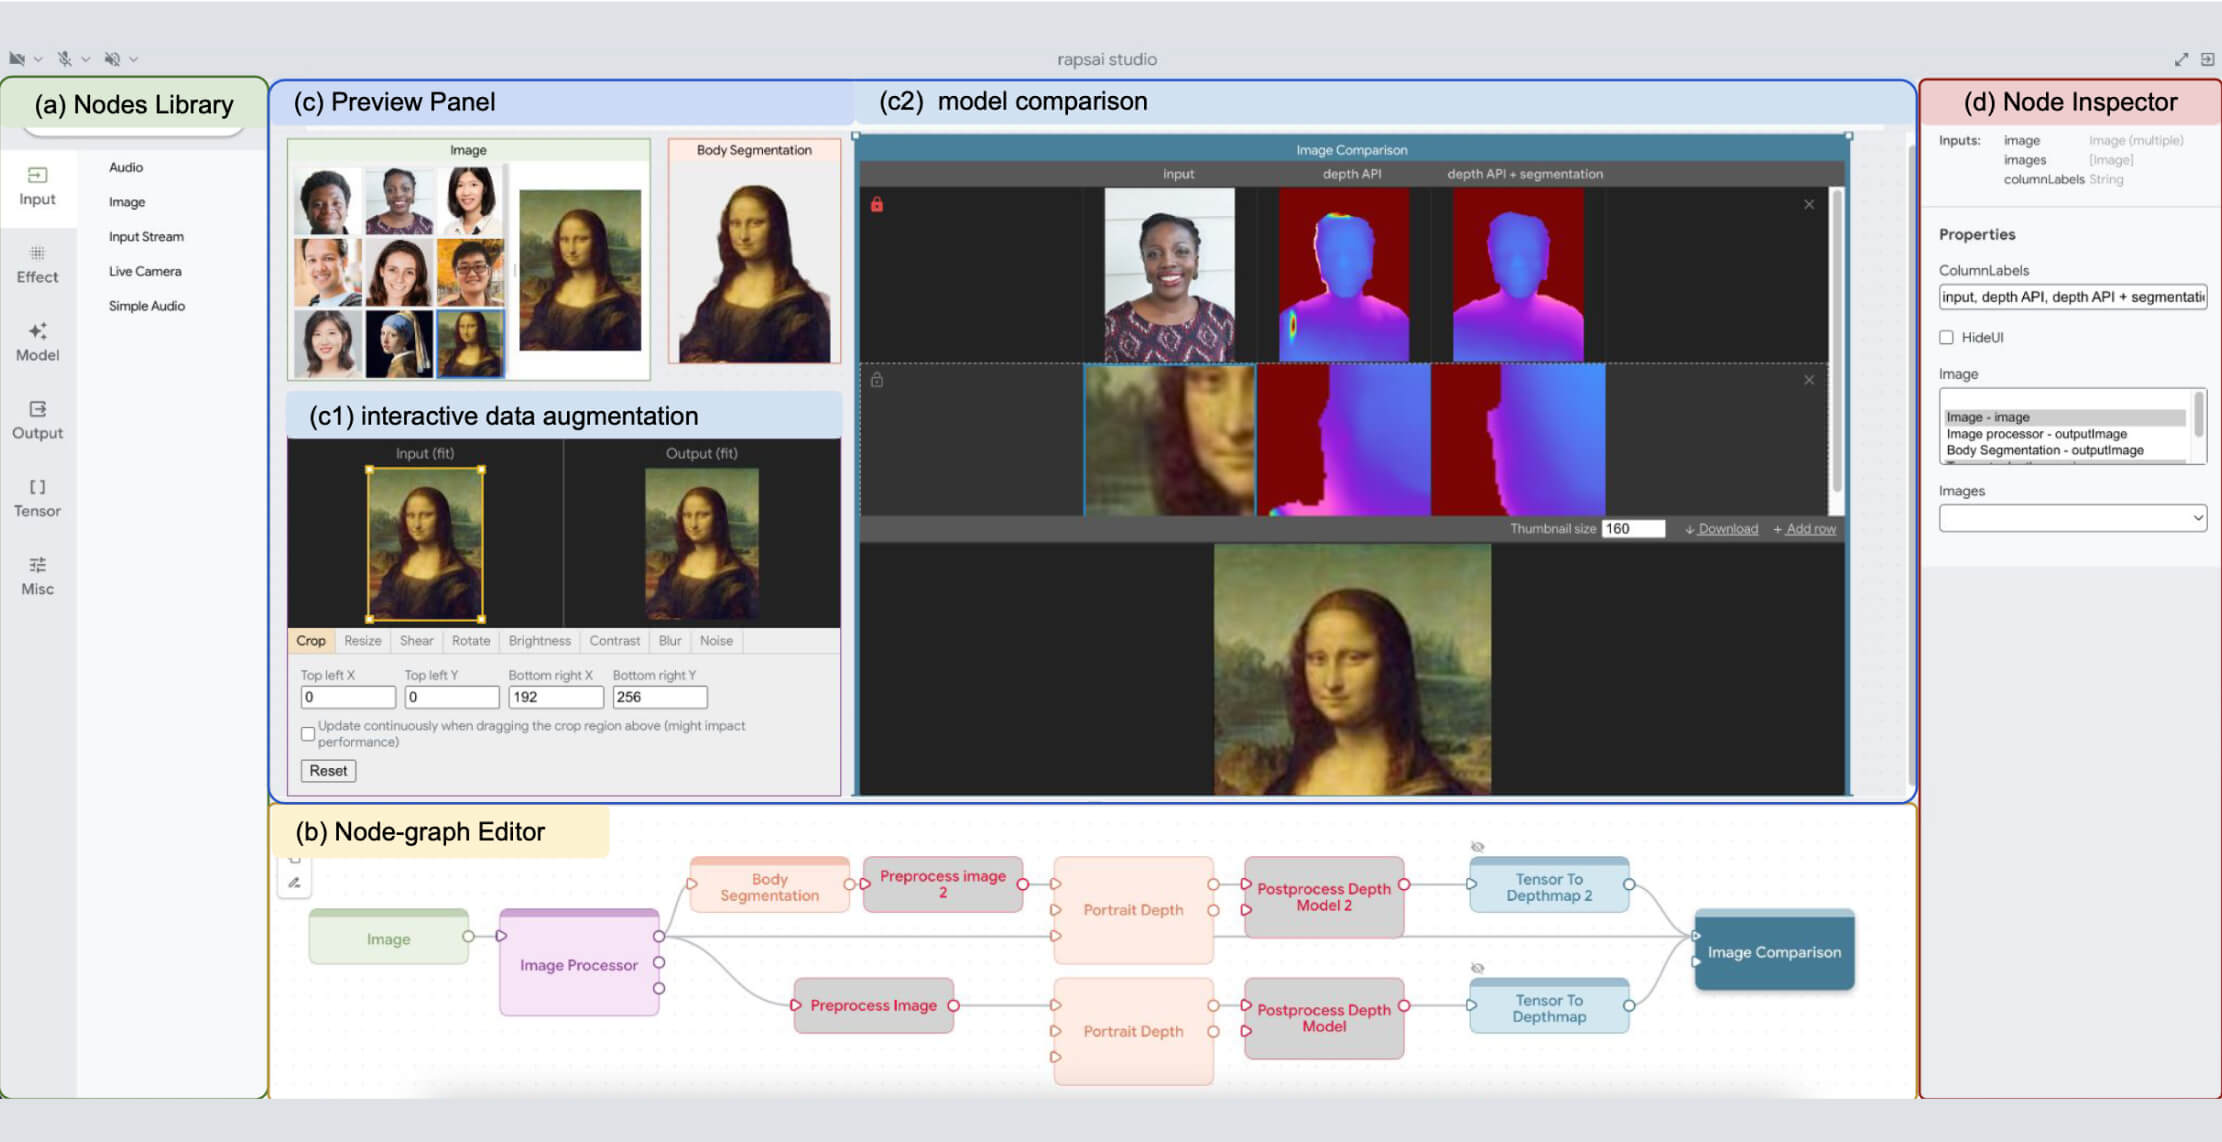The height and width of the screenshot is (1142, 2222).
Task: Select the Input category in Nodes Library
Action: coord(38,185)
